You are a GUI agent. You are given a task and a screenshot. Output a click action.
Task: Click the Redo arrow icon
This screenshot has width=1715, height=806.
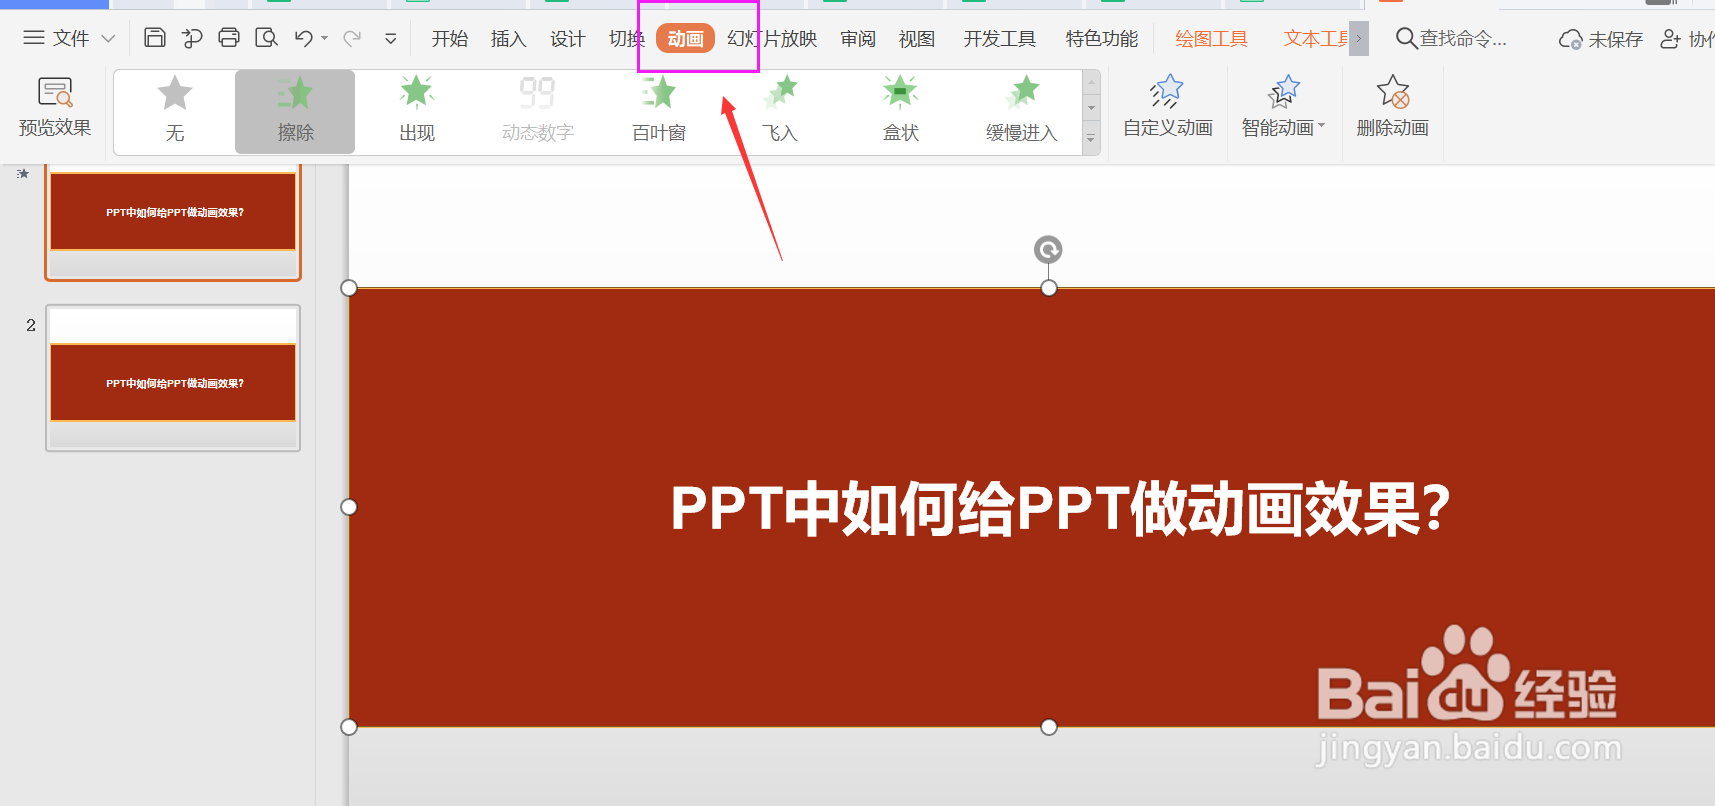point(352,38)
